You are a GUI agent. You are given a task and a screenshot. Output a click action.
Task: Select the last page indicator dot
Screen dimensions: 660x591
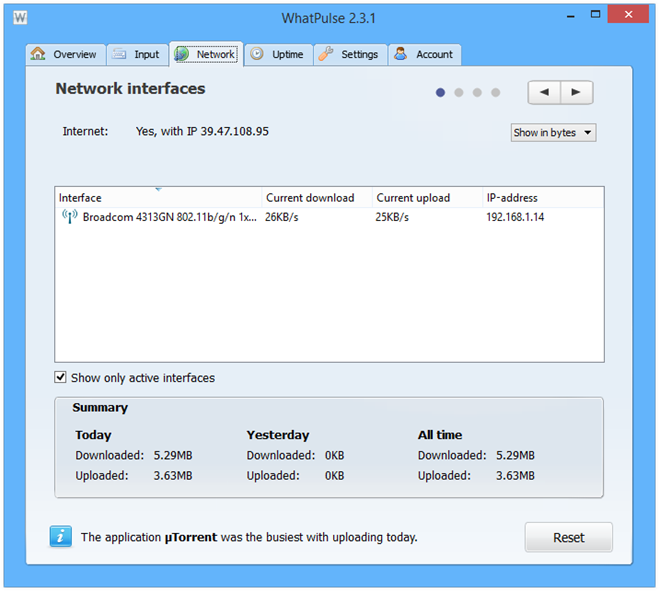coord(495,93)
